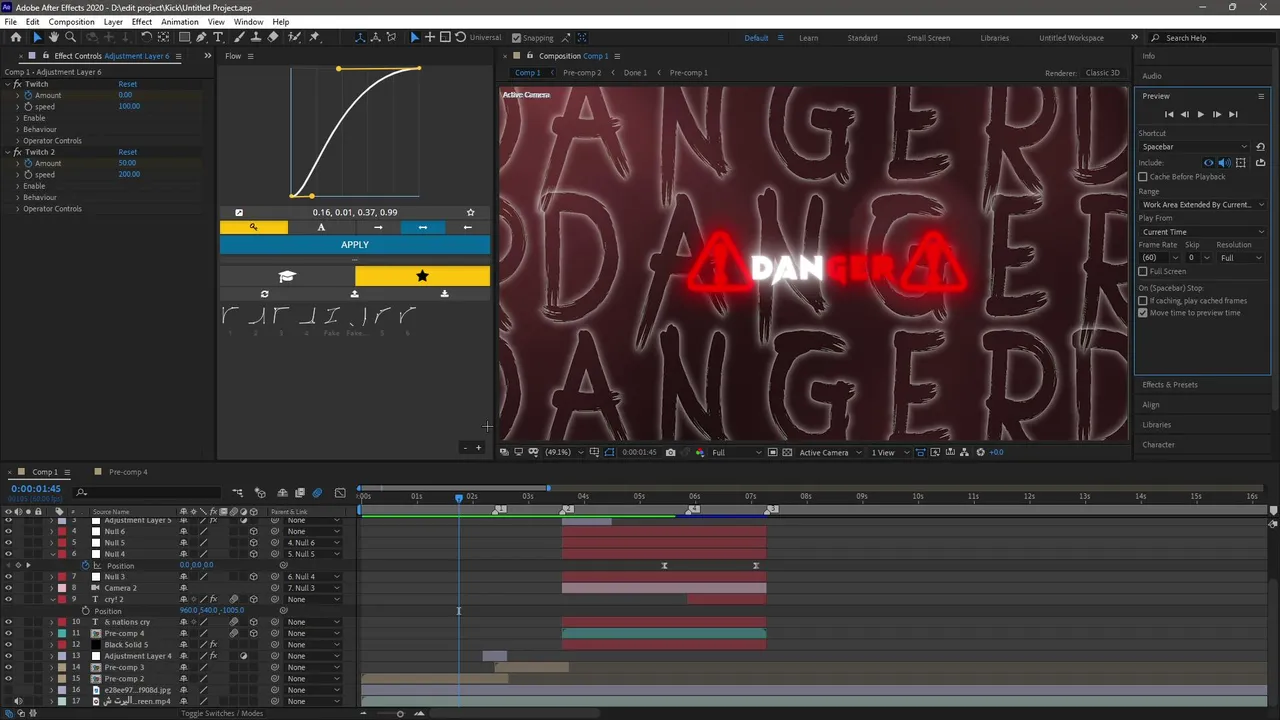Click the star favorites button in Flow
The height and width of the screenshot is (720, 1280).
coord(422,276)
